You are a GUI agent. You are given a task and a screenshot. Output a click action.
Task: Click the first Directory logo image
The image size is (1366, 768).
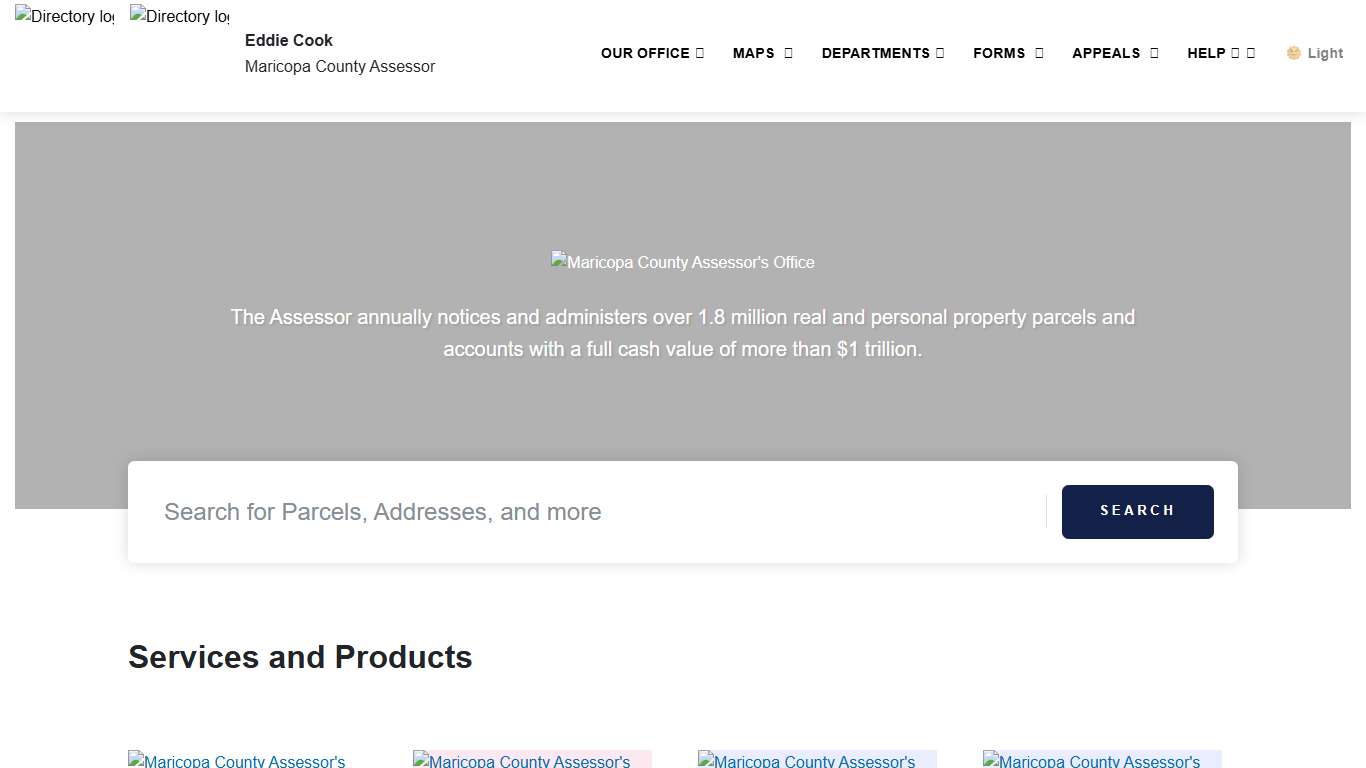coord(64,17)
